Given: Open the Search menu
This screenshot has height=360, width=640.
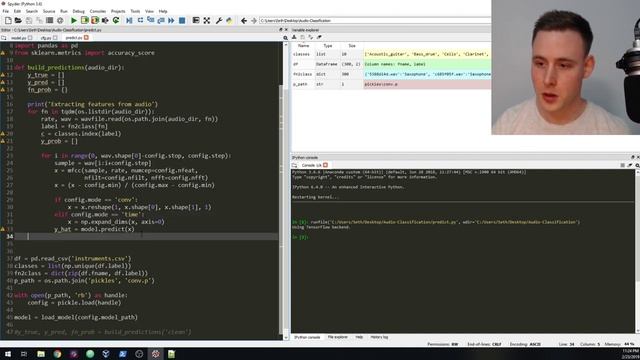Looking at the screenshot, I should [31, 11].
